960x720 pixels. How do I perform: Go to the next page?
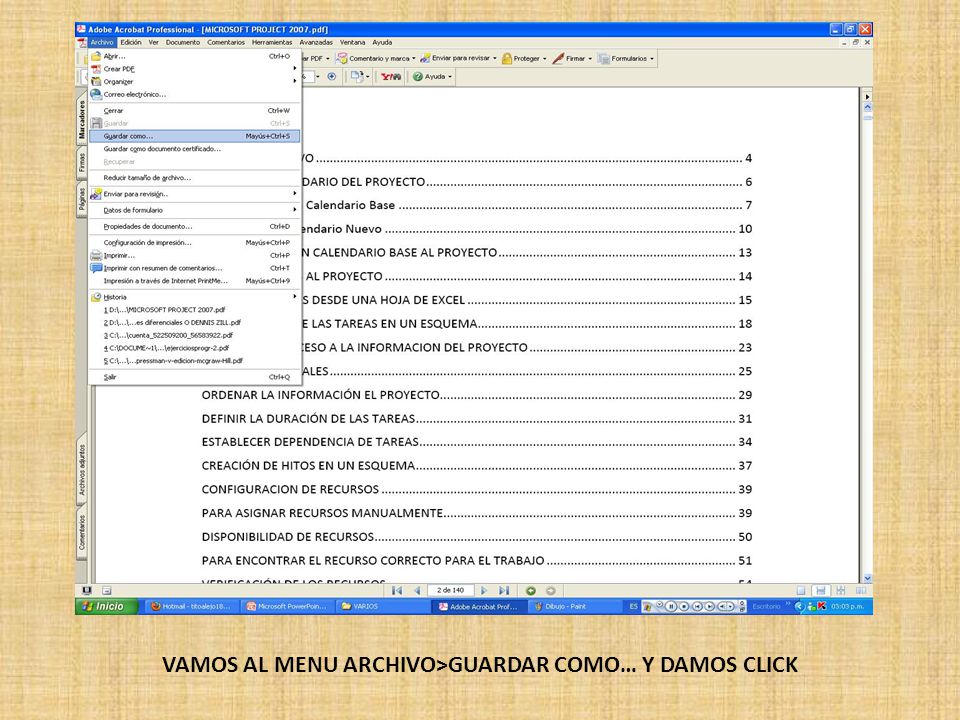point(484,591)
